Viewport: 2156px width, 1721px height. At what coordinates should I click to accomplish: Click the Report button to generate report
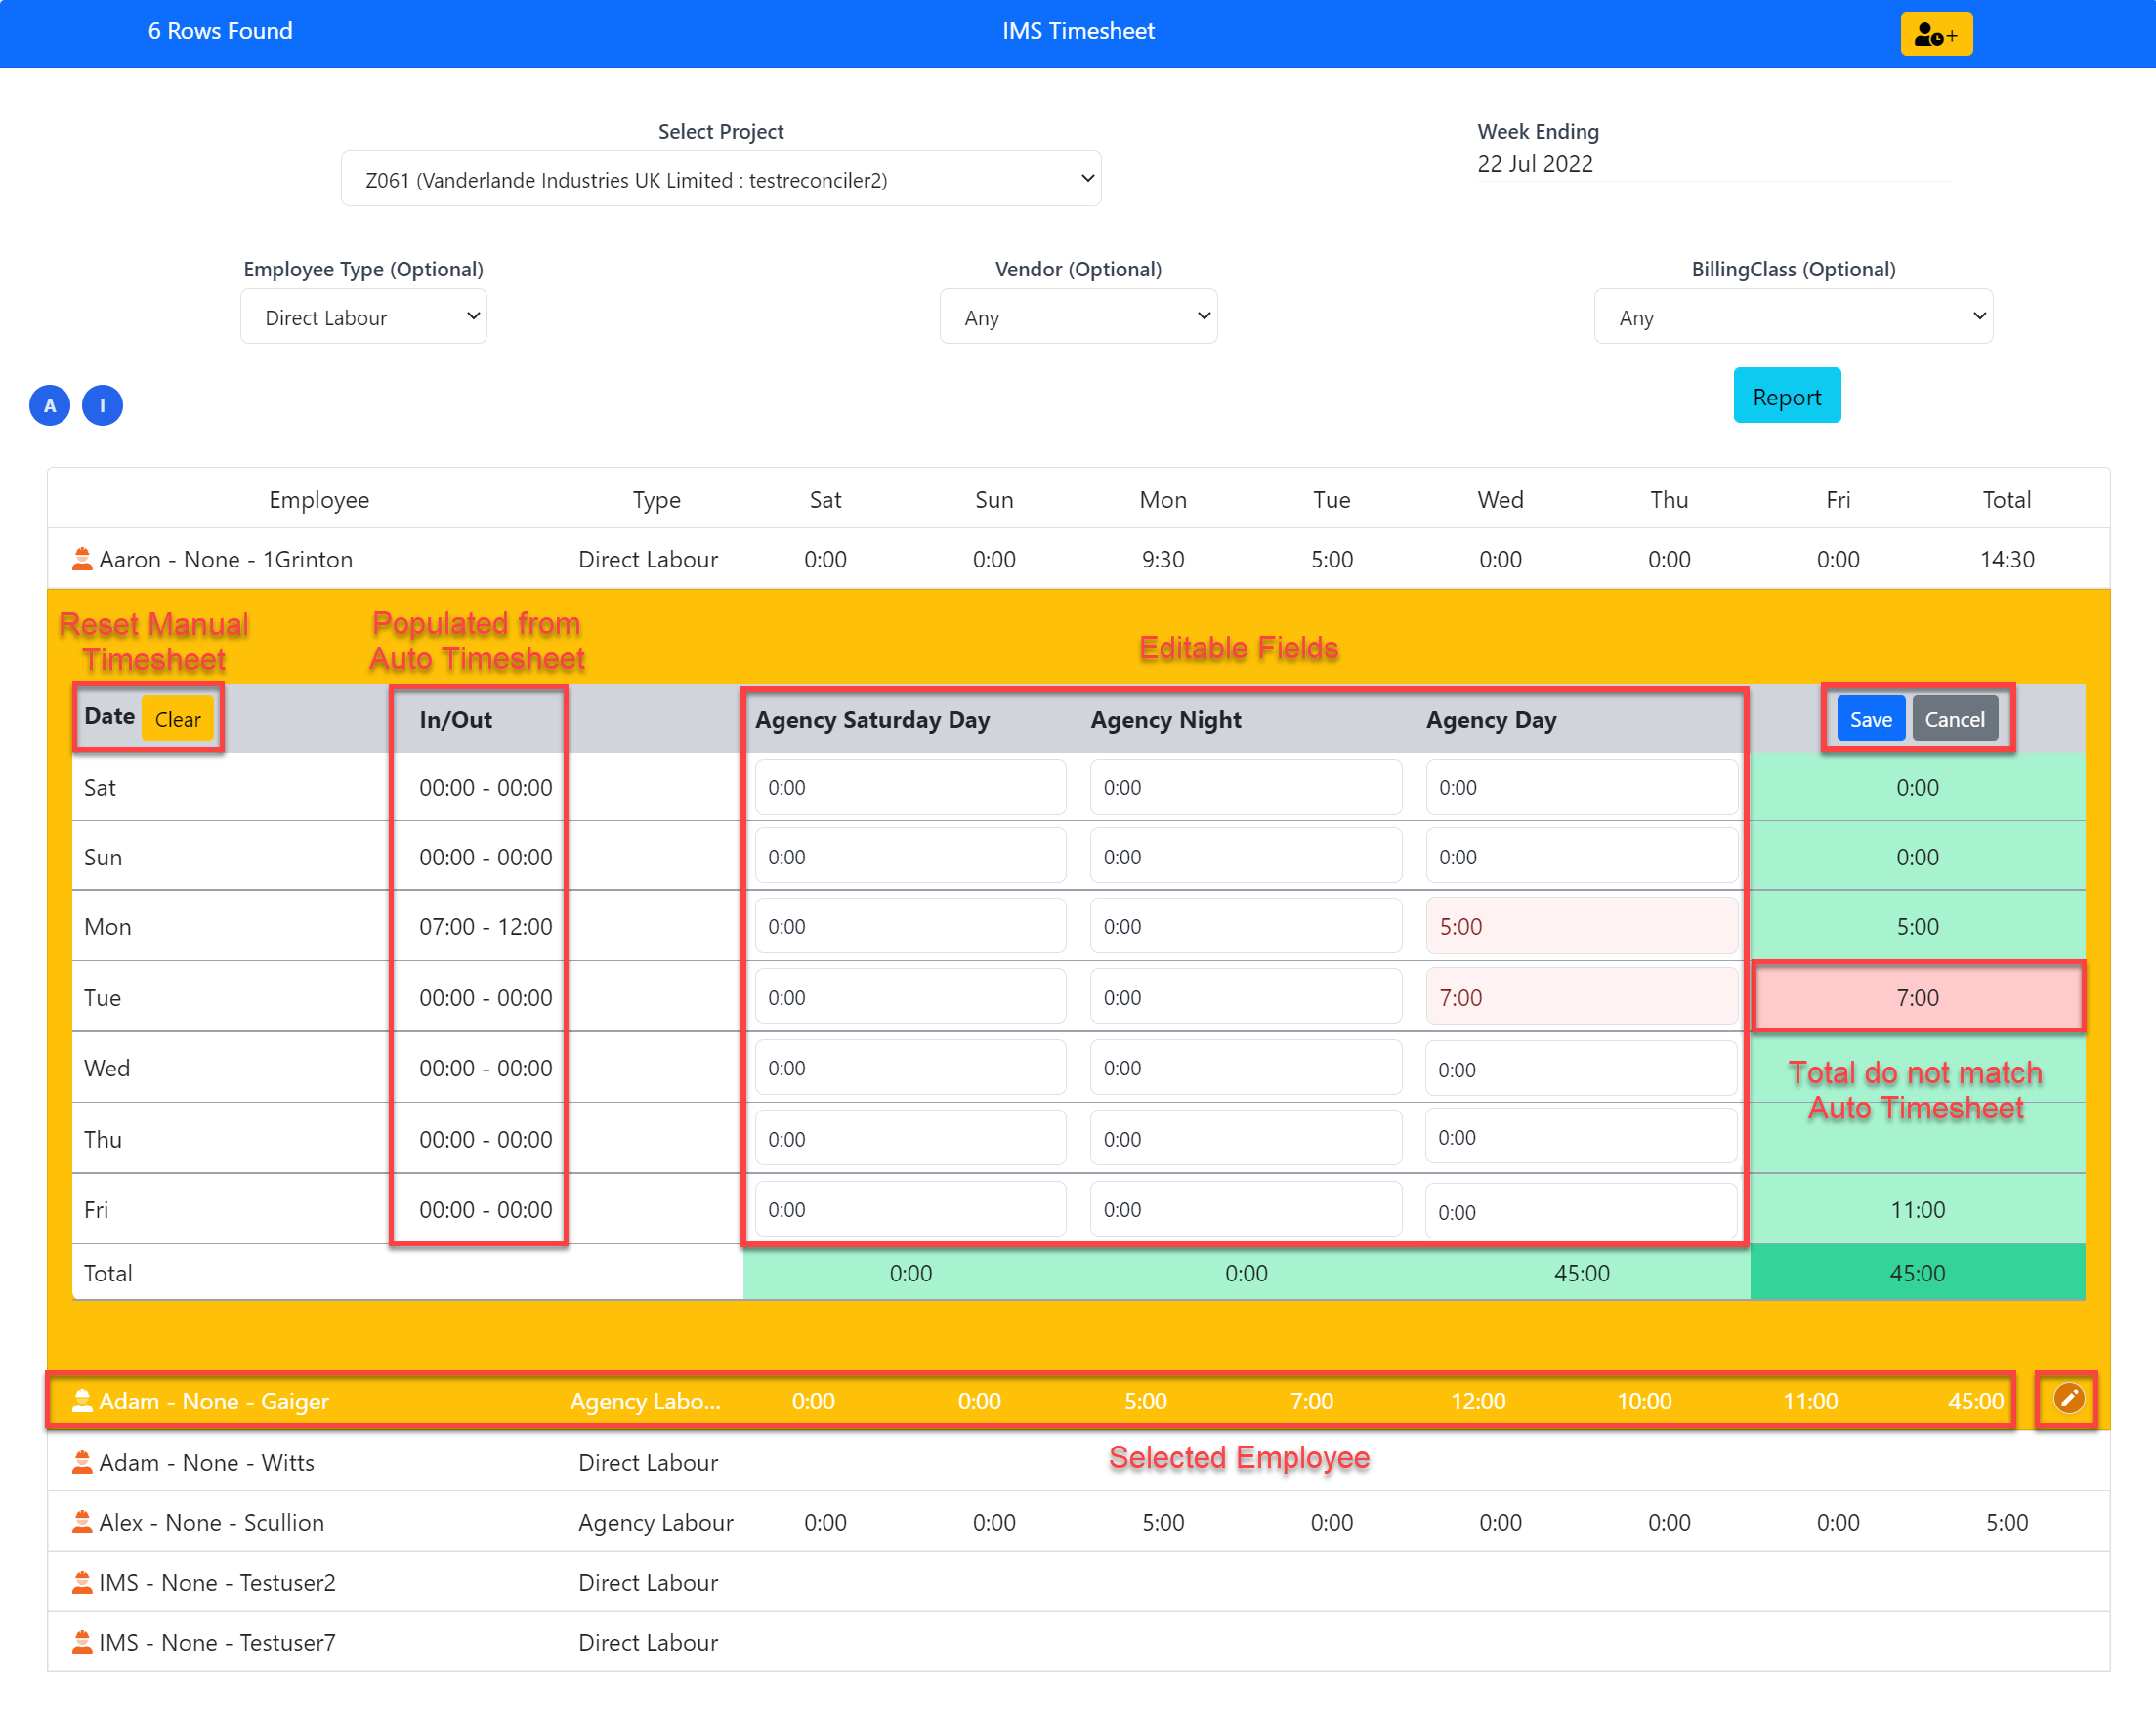[1786, 396]
